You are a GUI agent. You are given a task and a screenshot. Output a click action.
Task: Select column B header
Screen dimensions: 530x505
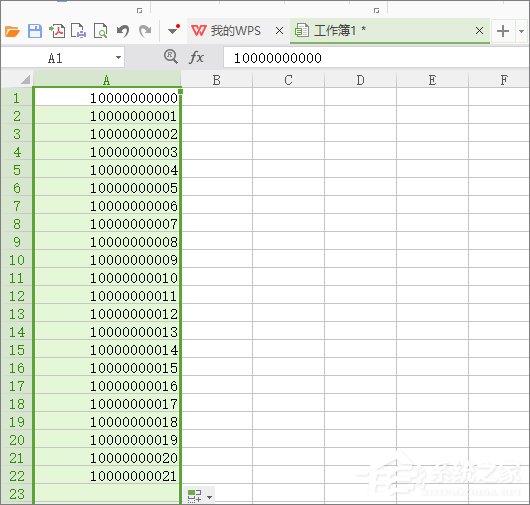pyautogui.click(x=217, y=80)
